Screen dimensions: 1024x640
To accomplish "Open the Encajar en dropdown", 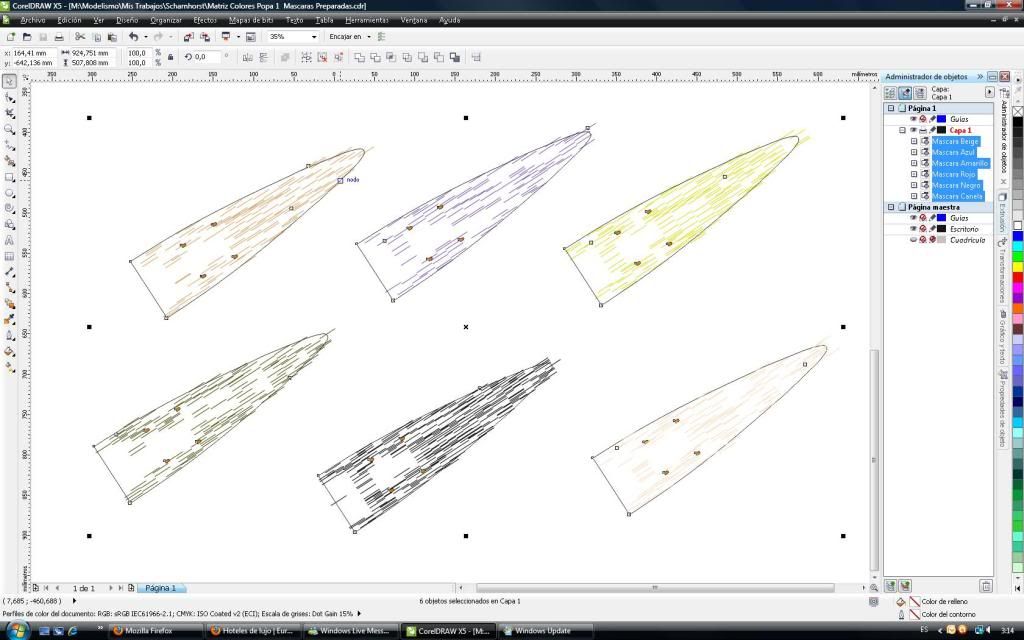I will [369, 37].
